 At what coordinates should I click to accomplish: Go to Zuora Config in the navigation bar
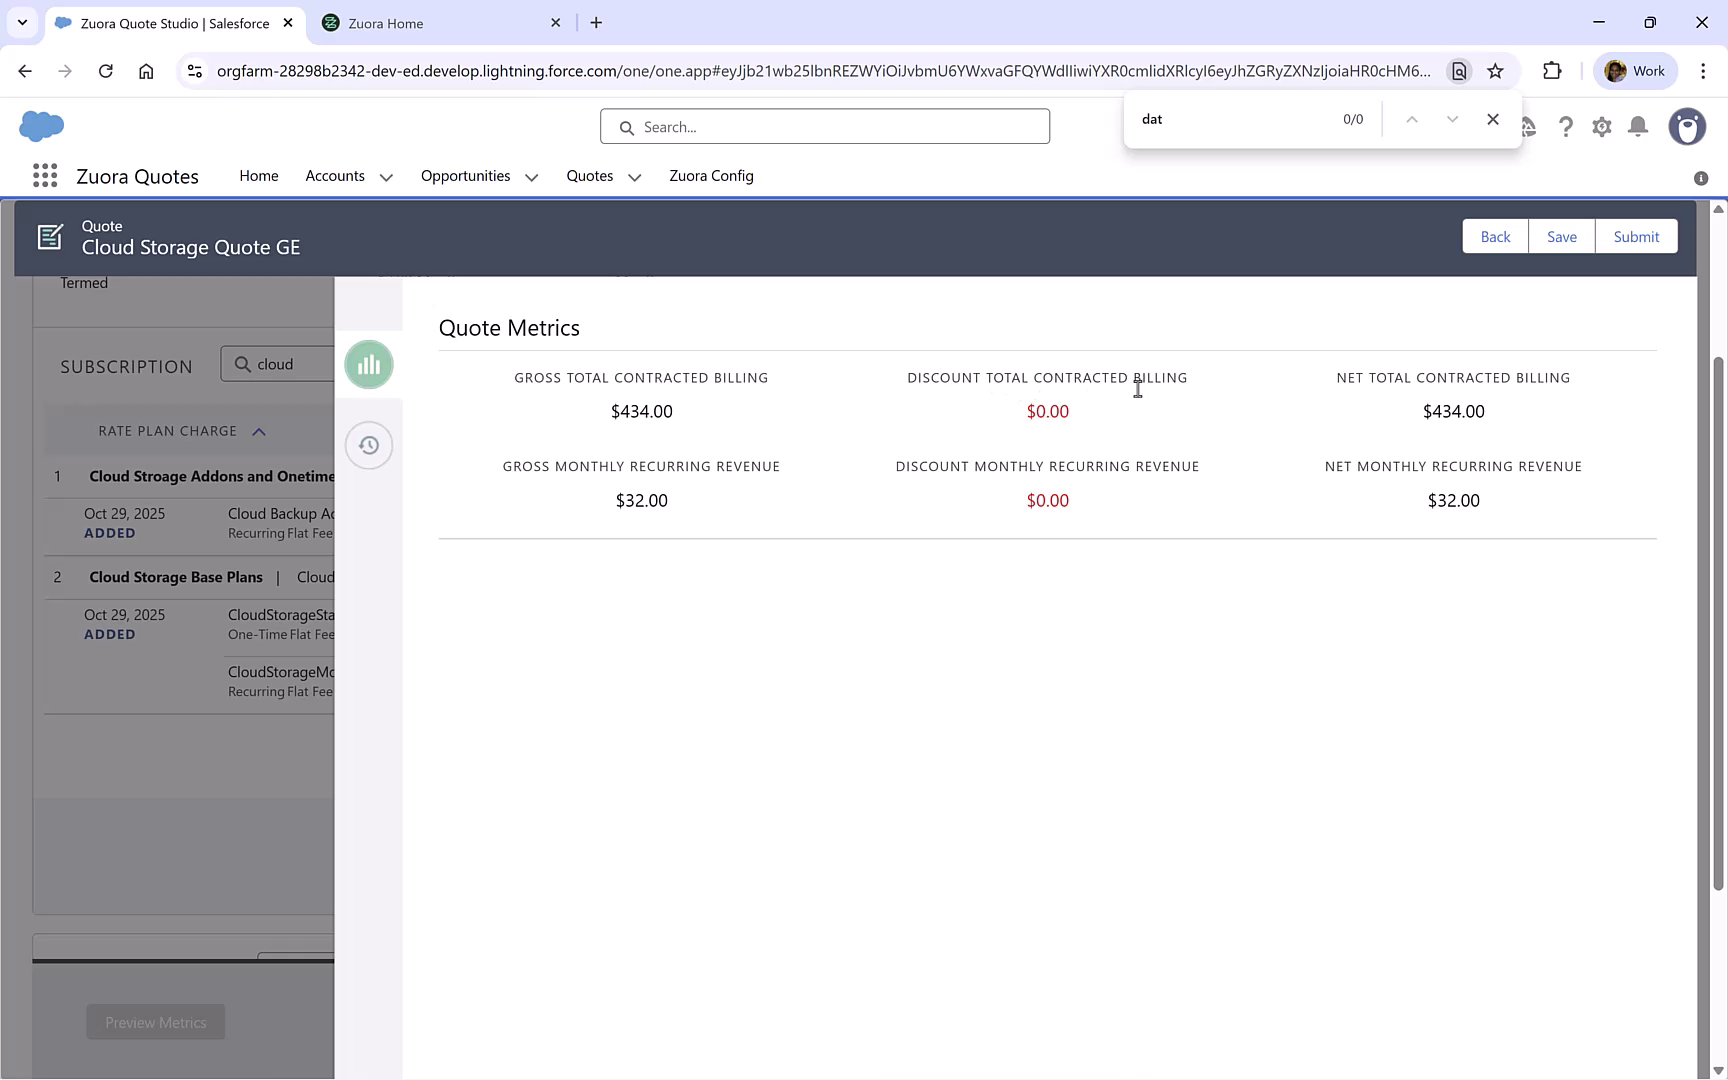coord(711,176)
